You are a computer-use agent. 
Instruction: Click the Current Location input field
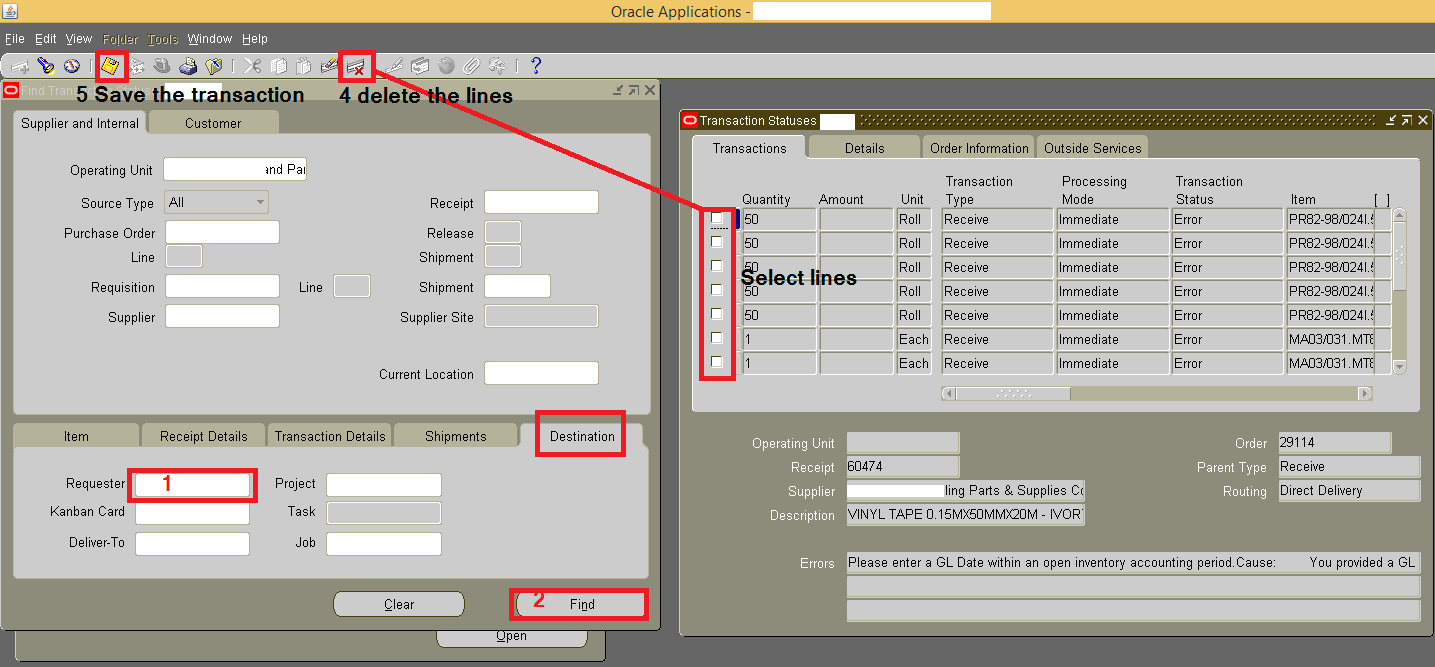point(541,374)
